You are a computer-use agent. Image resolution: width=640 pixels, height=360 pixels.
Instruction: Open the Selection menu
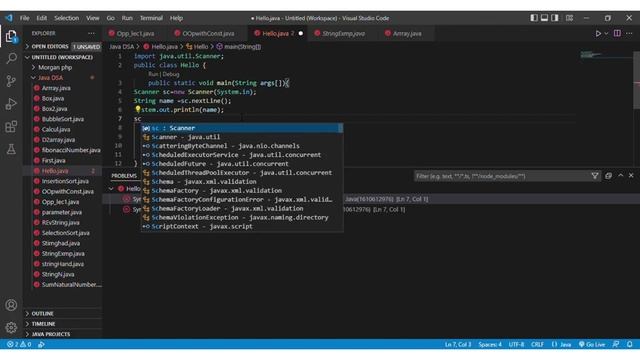tap(67, 18)
